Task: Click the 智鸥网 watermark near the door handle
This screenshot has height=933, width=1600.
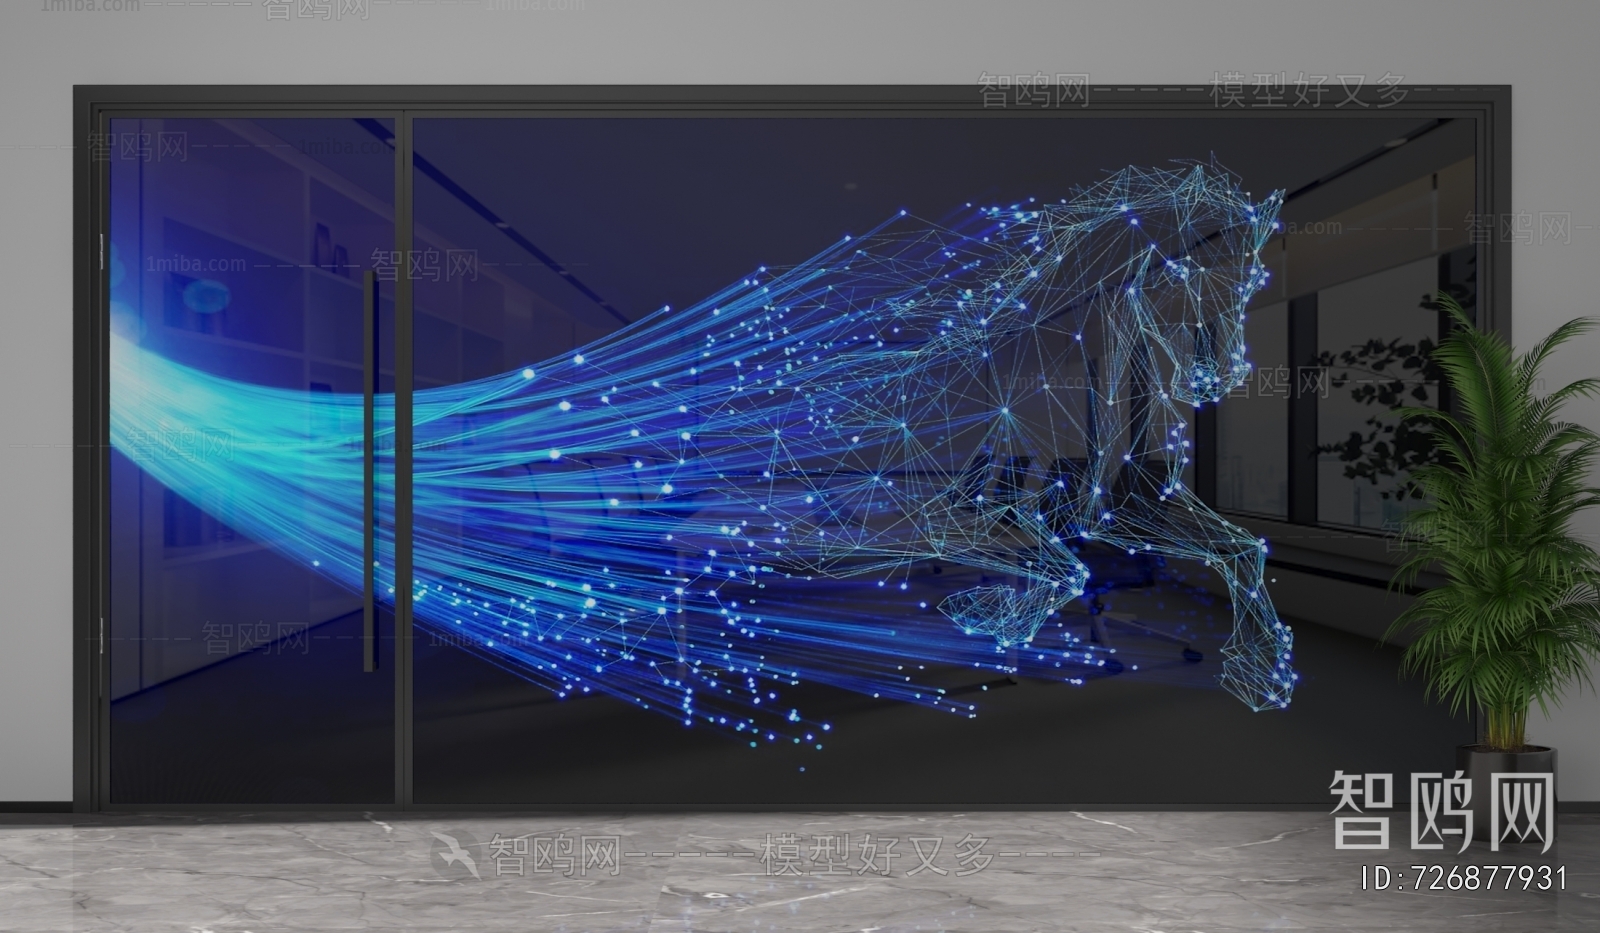Action: coord(425,266)
